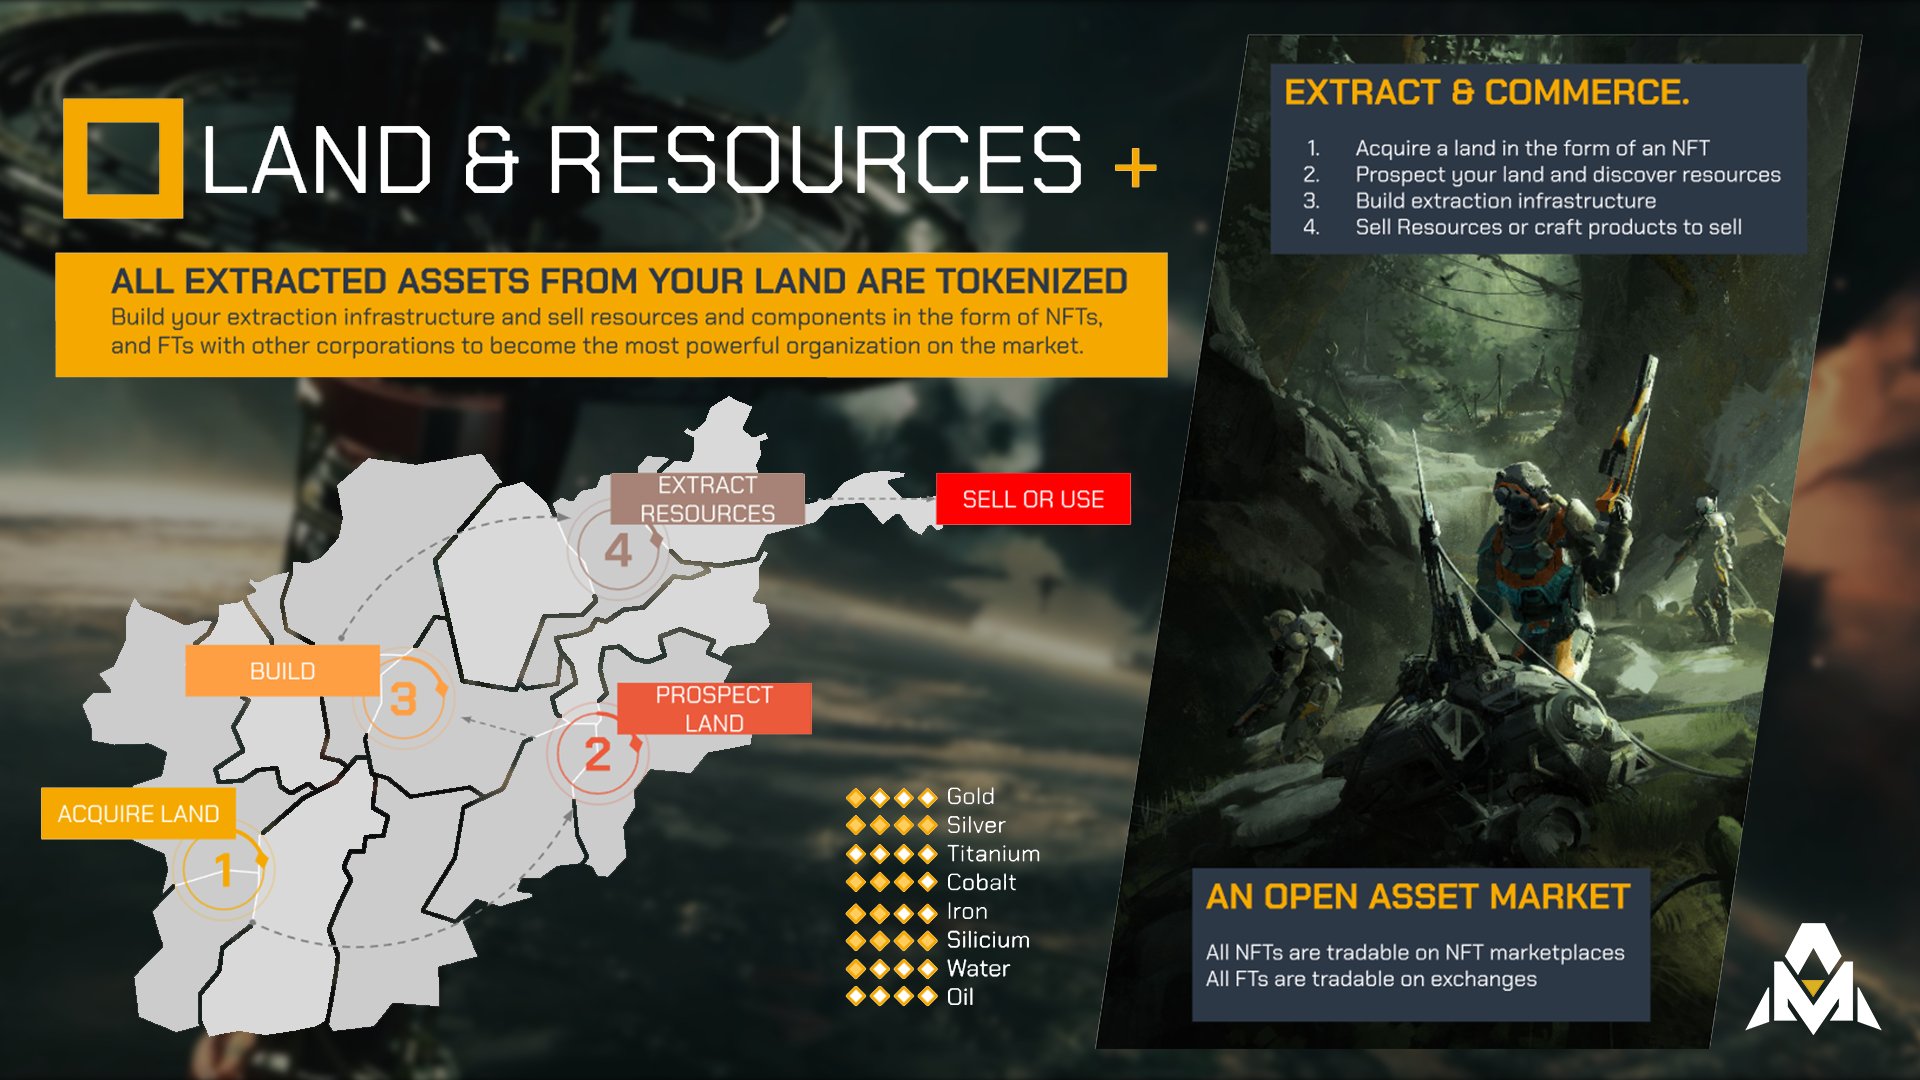Click 'Acquire a land in the form of an NFT'
Screen dimensions: 1920x1080
(1532, 148)
